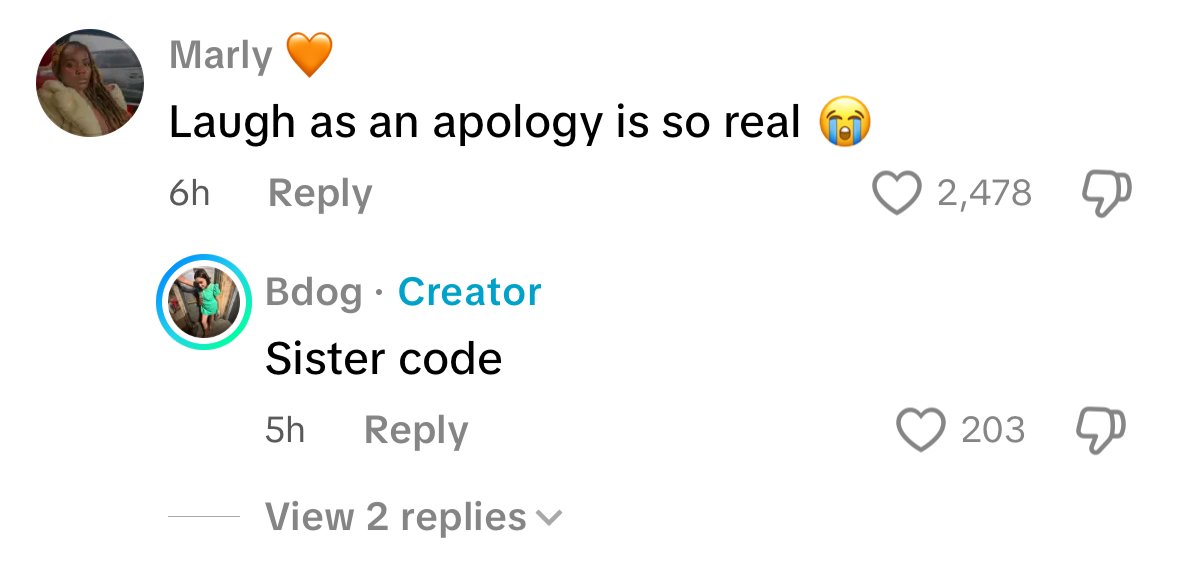
Task: Open the Marly username link
Action: (220, 56)
